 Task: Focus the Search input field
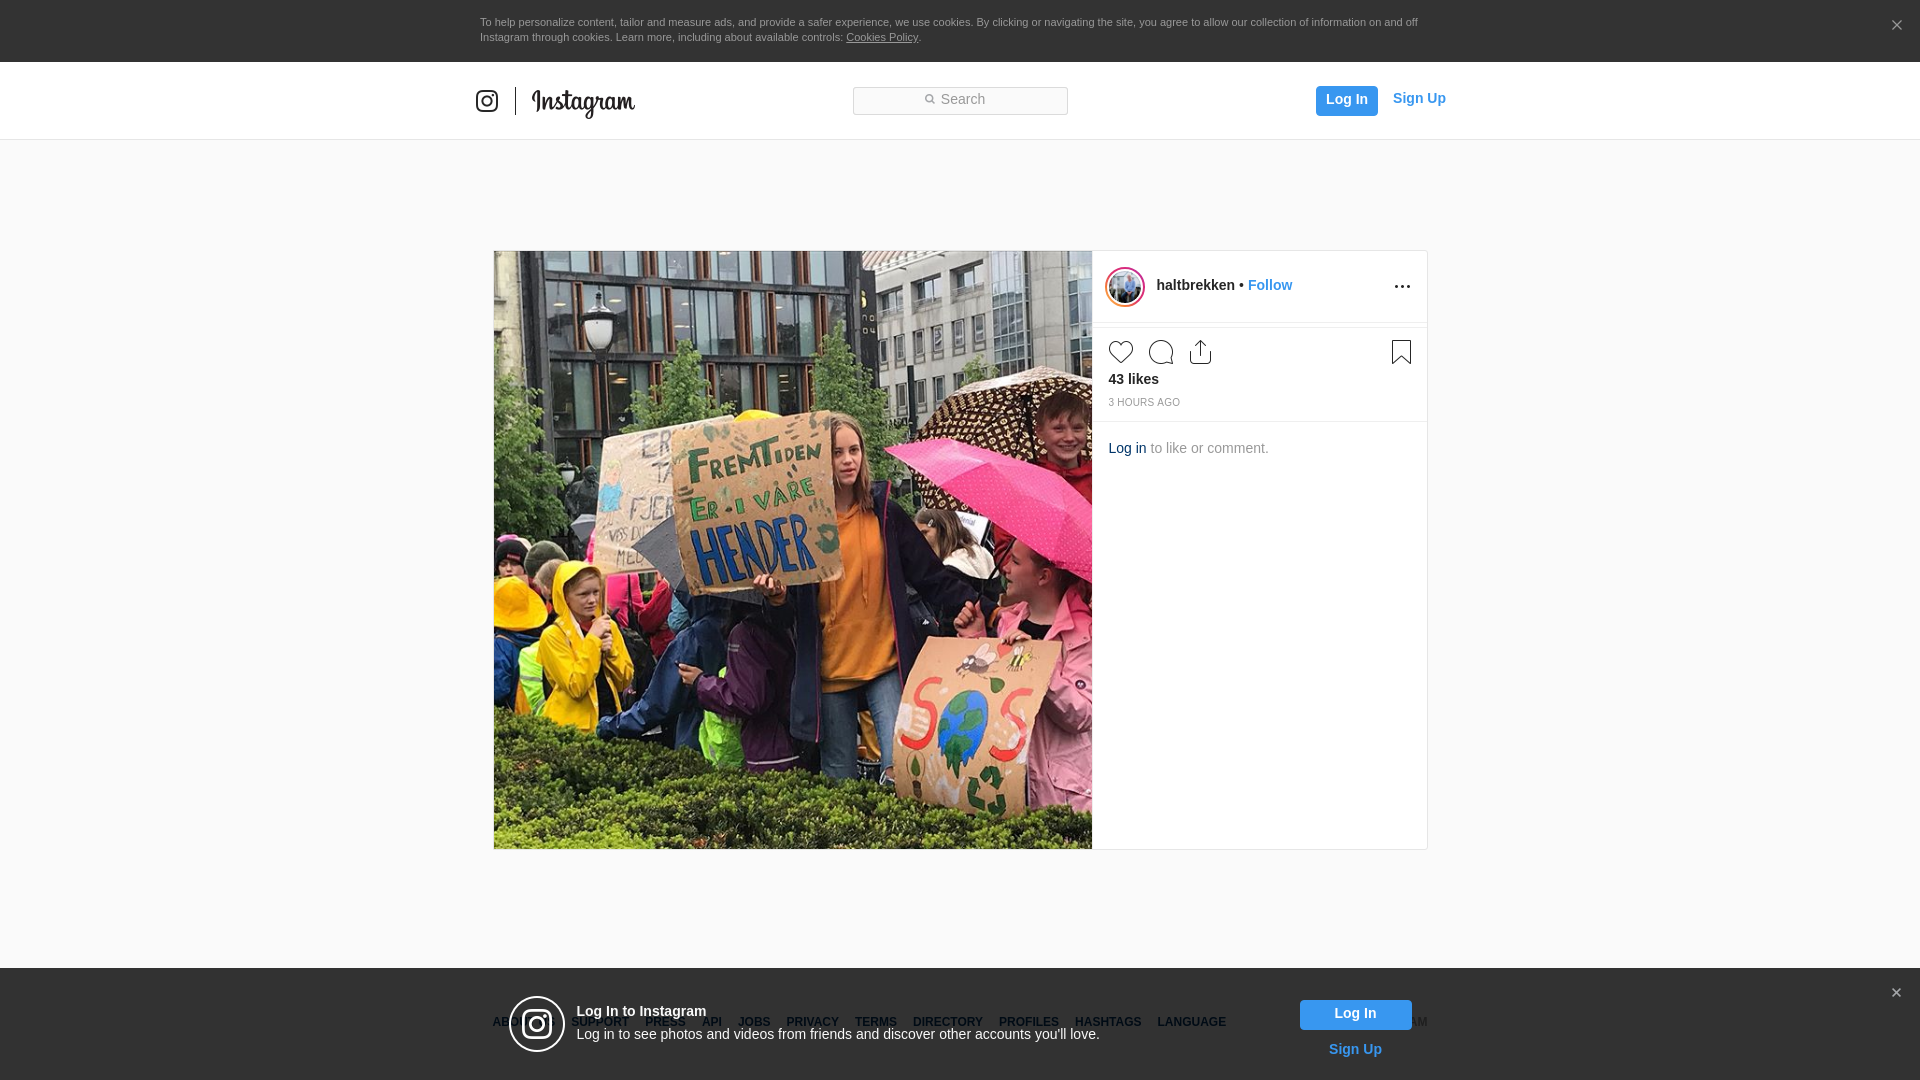960,100
